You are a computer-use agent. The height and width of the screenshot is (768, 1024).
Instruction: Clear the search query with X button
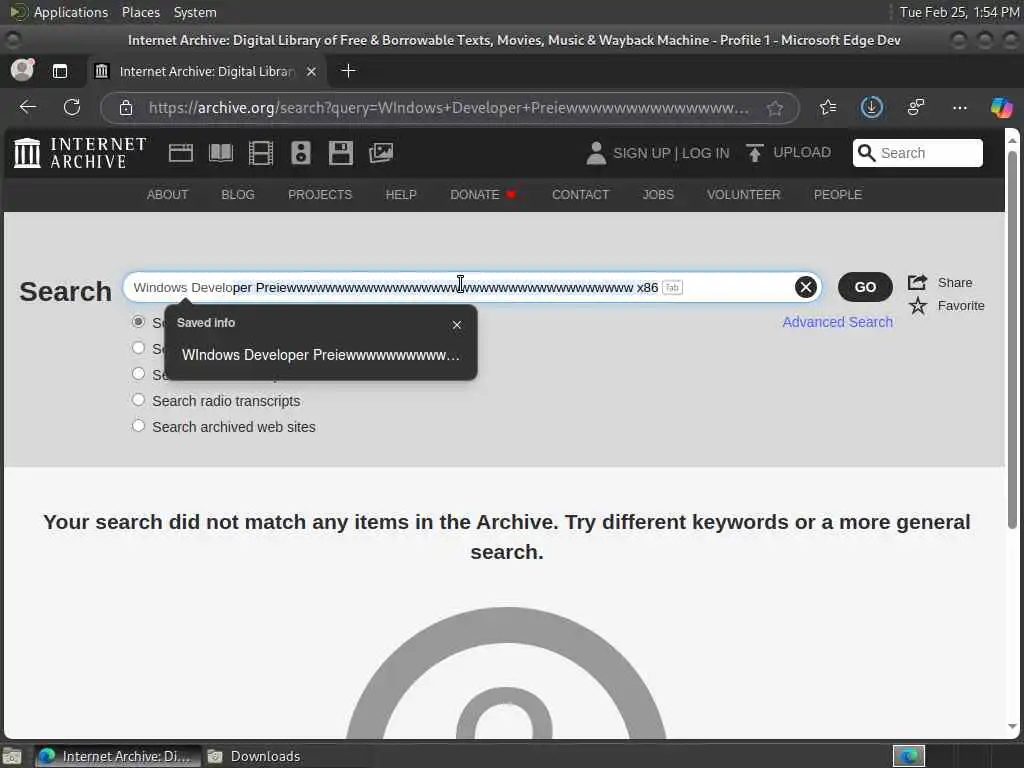(806, 287)
